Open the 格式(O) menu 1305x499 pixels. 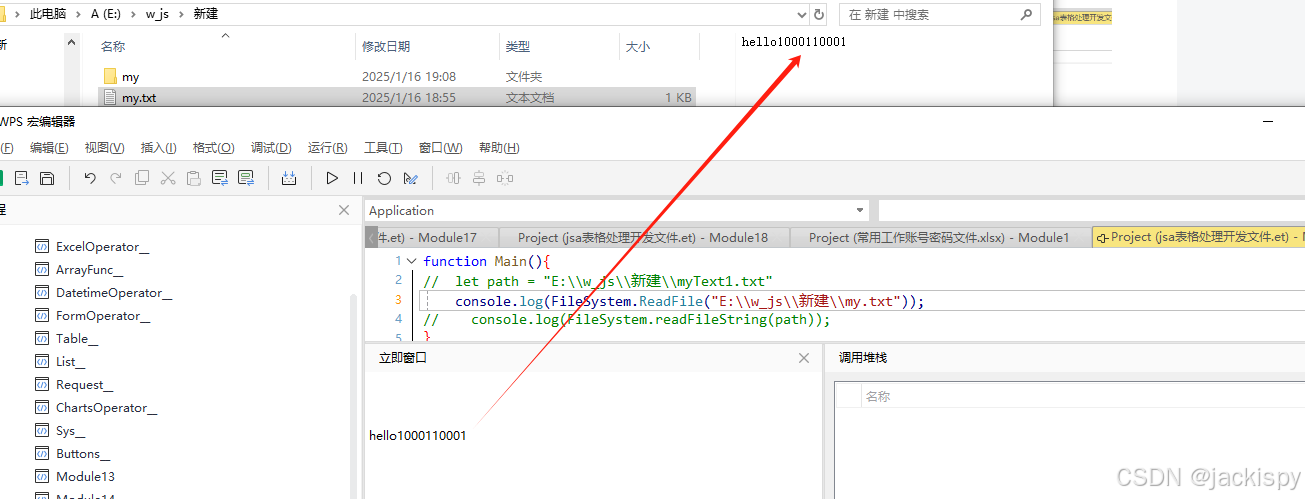point(213,148)
